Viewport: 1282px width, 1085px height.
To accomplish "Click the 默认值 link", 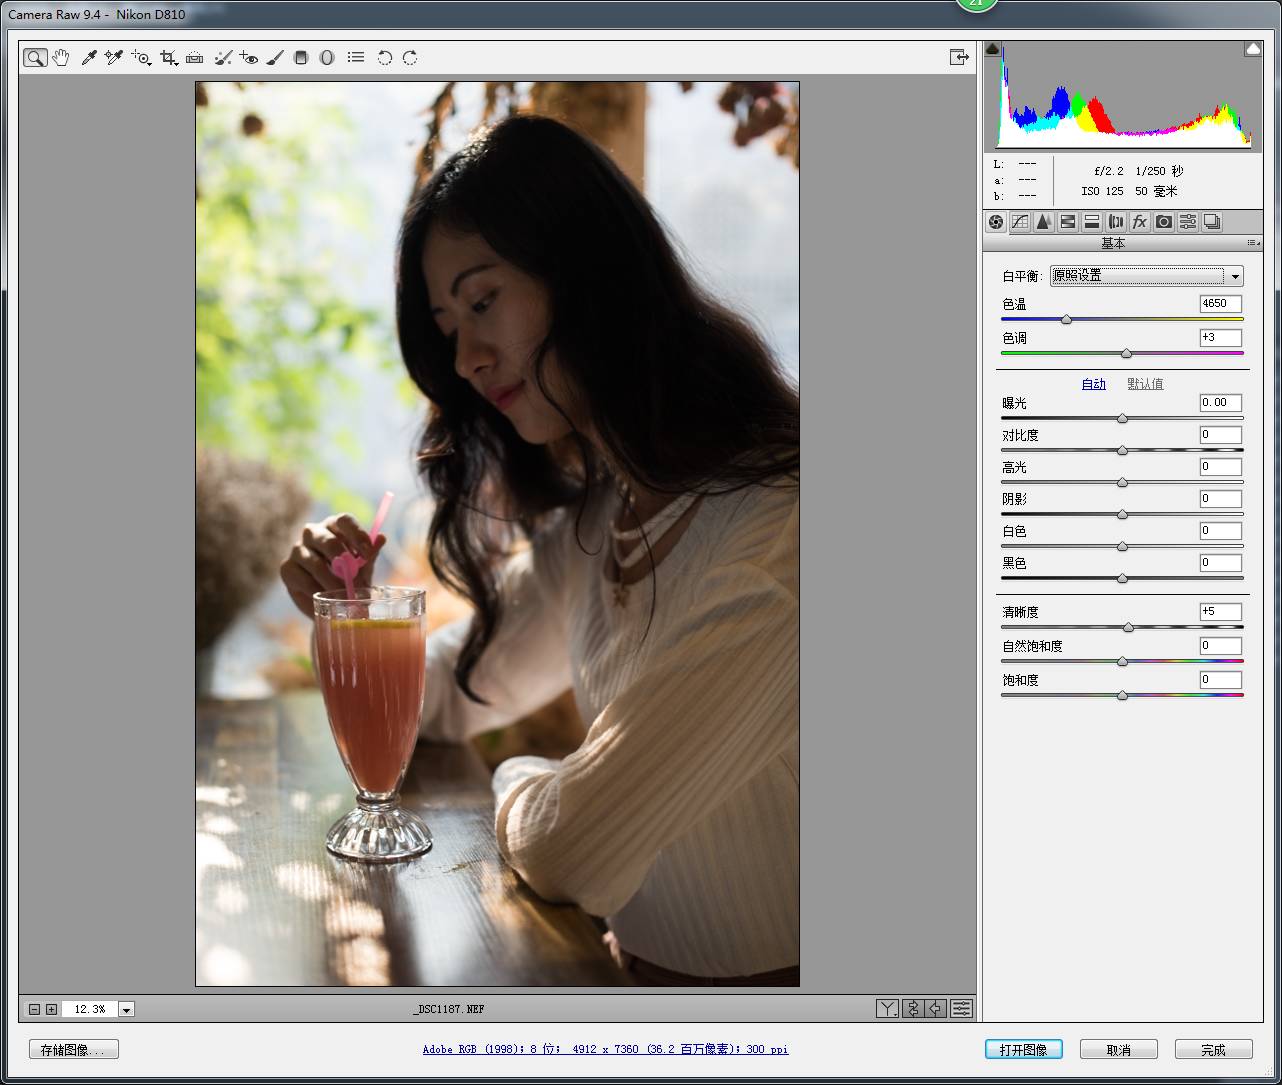I will click(x=1145, y=384).
